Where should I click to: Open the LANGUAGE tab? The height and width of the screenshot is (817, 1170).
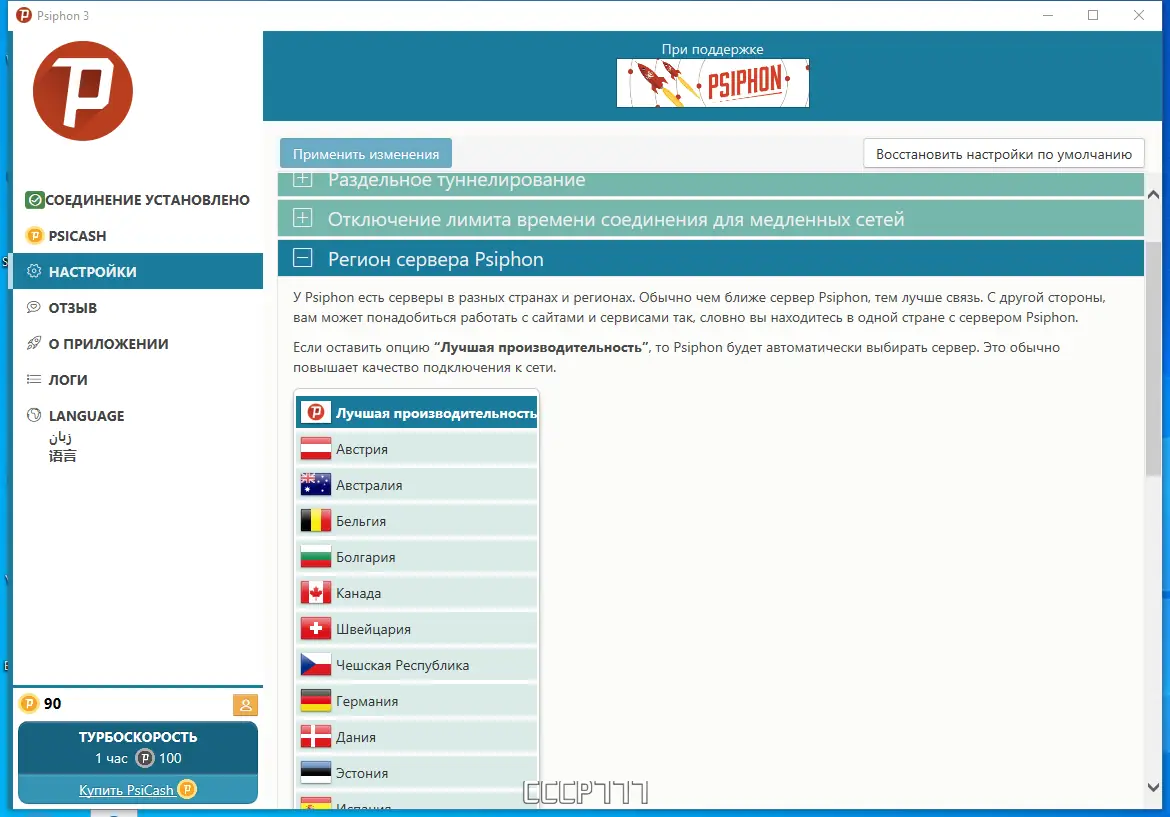138,433
